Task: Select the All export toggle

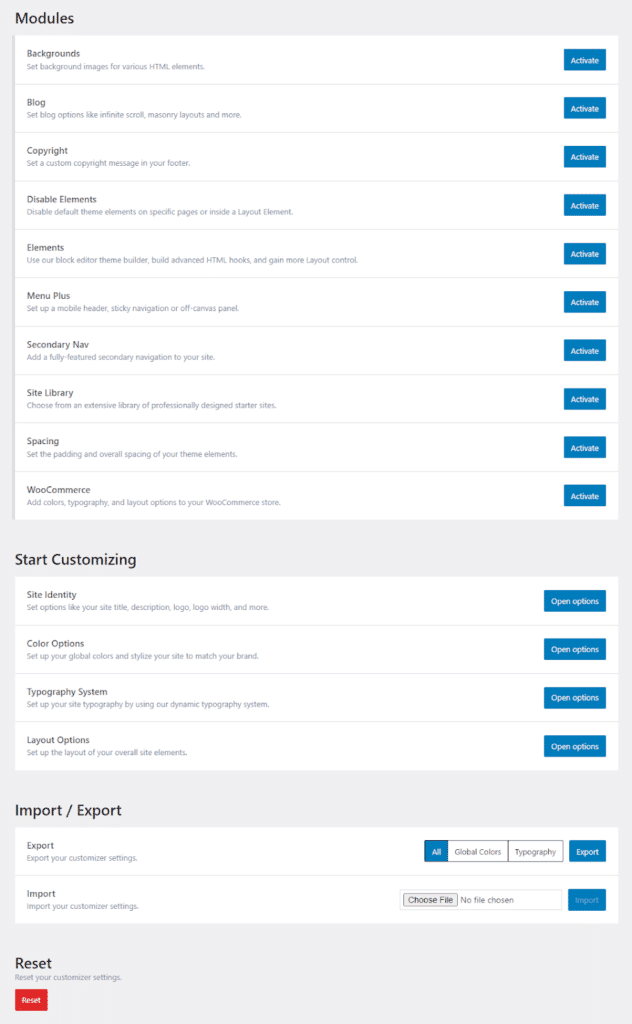Action: 436,852
